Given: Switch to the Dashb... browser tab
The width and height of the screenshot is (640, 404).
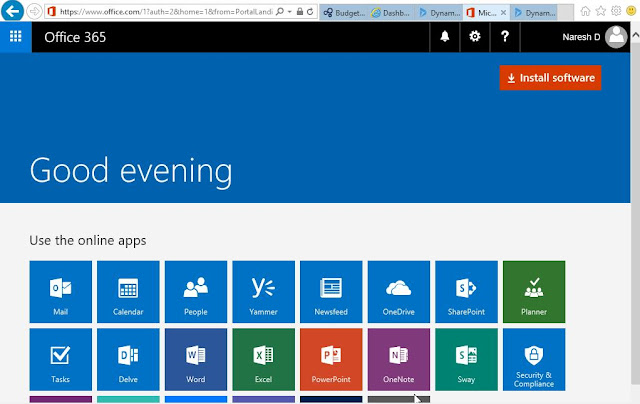Looking at the screenshot, I should click(x=391, y=13).
